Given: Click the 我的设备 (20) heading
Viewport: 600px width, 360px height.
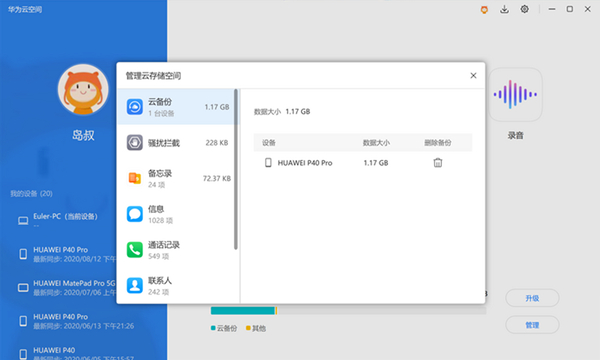Looking at the screenshot, I should point(31,194).
